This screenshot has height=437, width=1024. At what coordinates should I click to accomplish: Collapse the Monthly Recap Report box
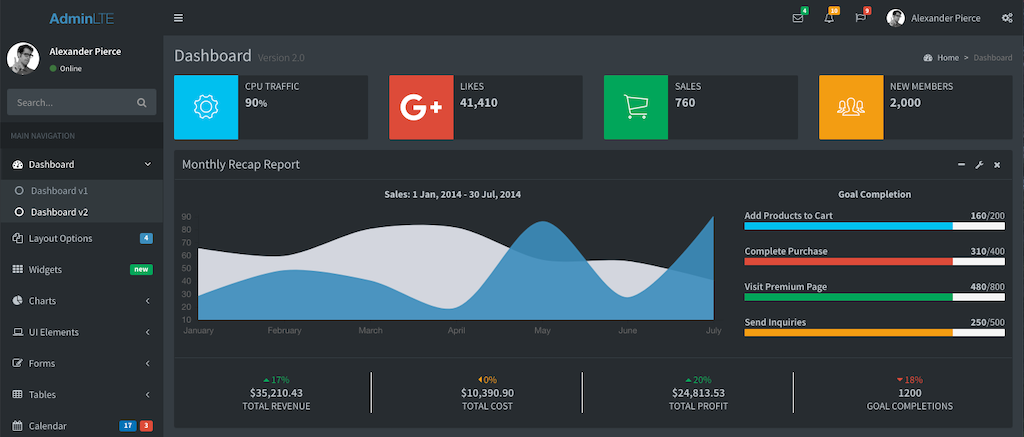(x=961, y=164)
